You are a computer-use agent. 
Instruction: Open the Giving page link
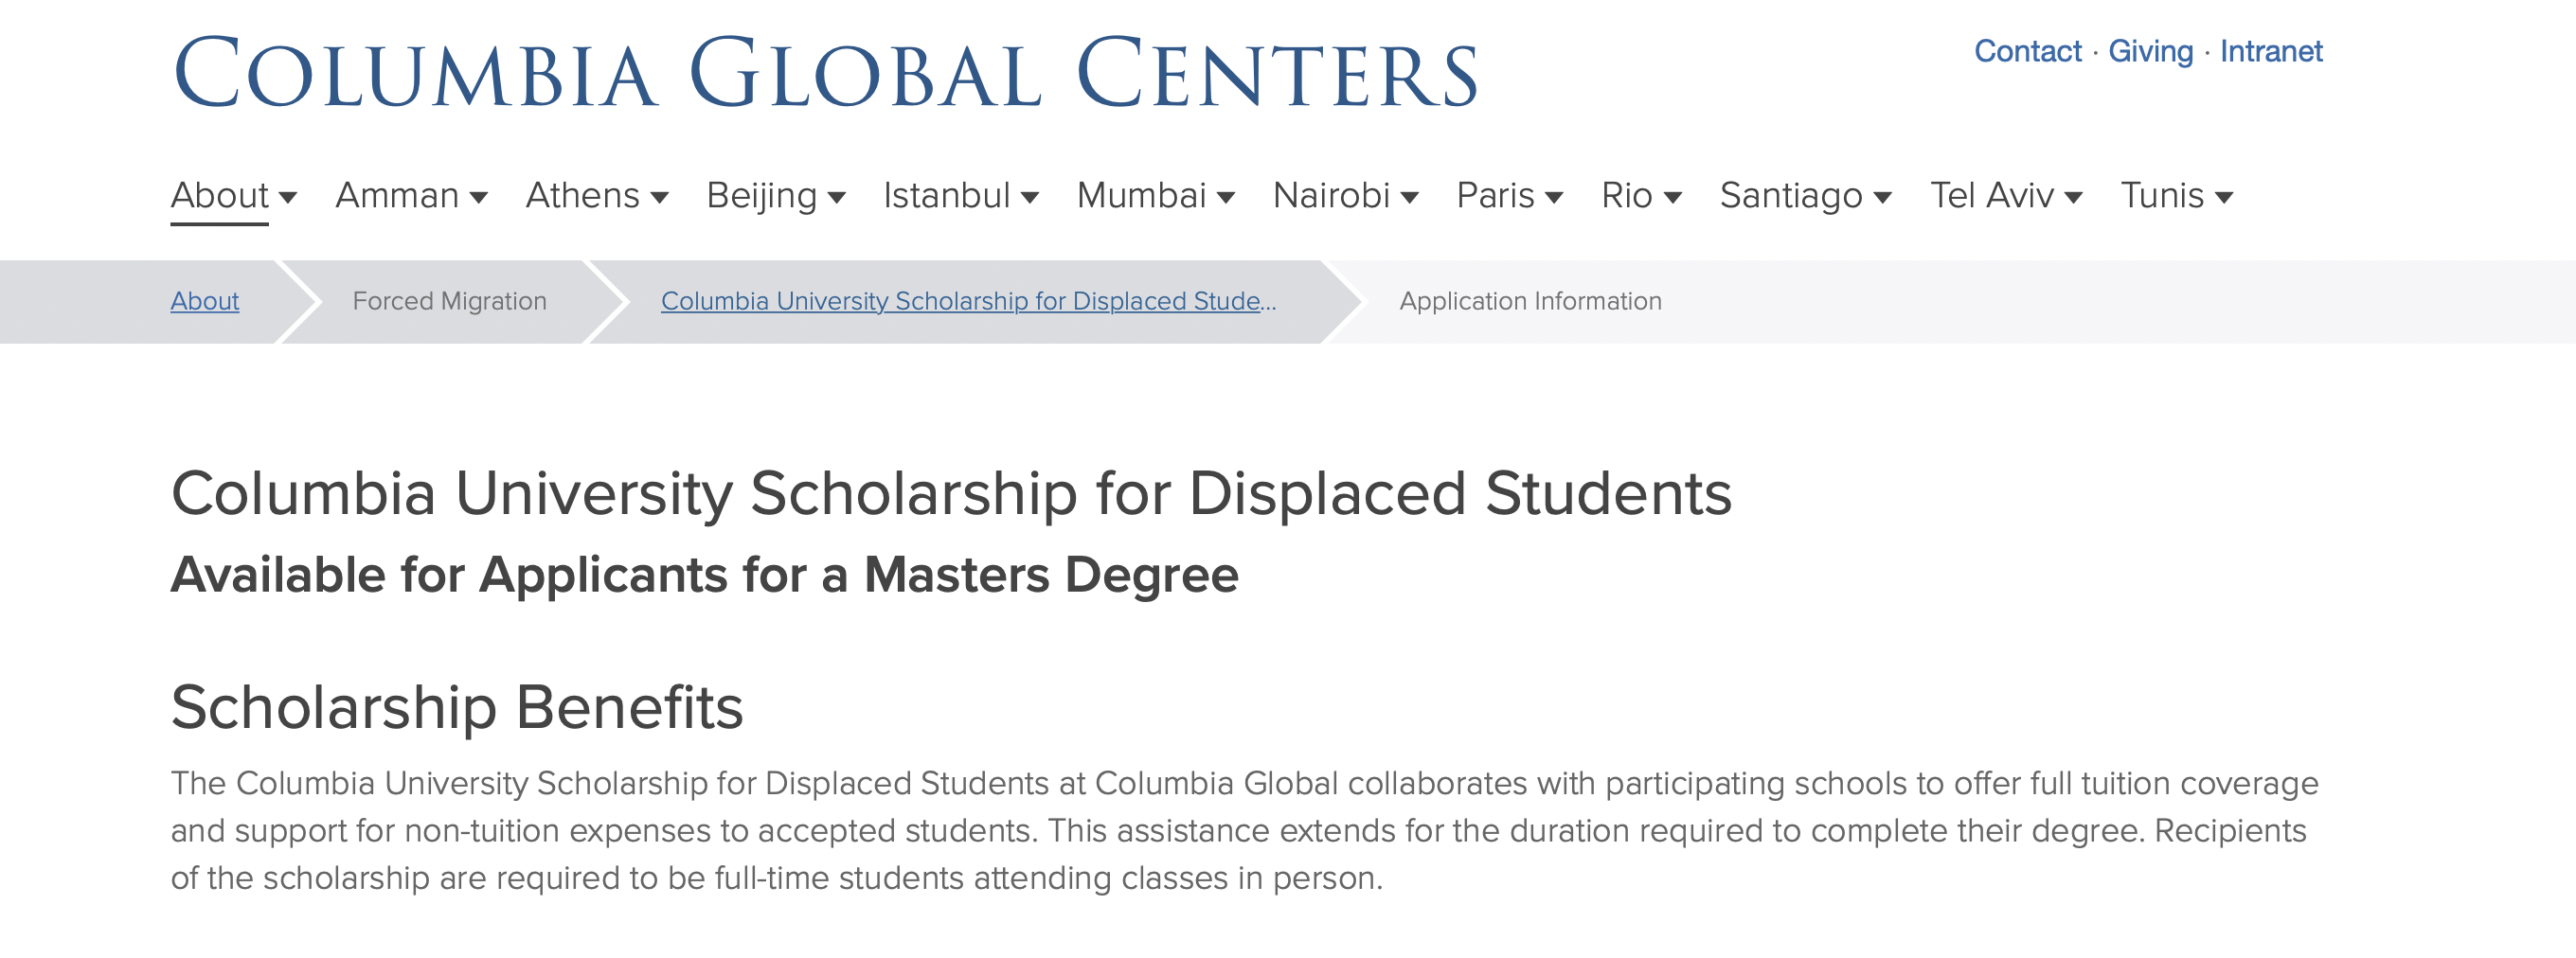pyautogui.click(x=2150, y=51)
